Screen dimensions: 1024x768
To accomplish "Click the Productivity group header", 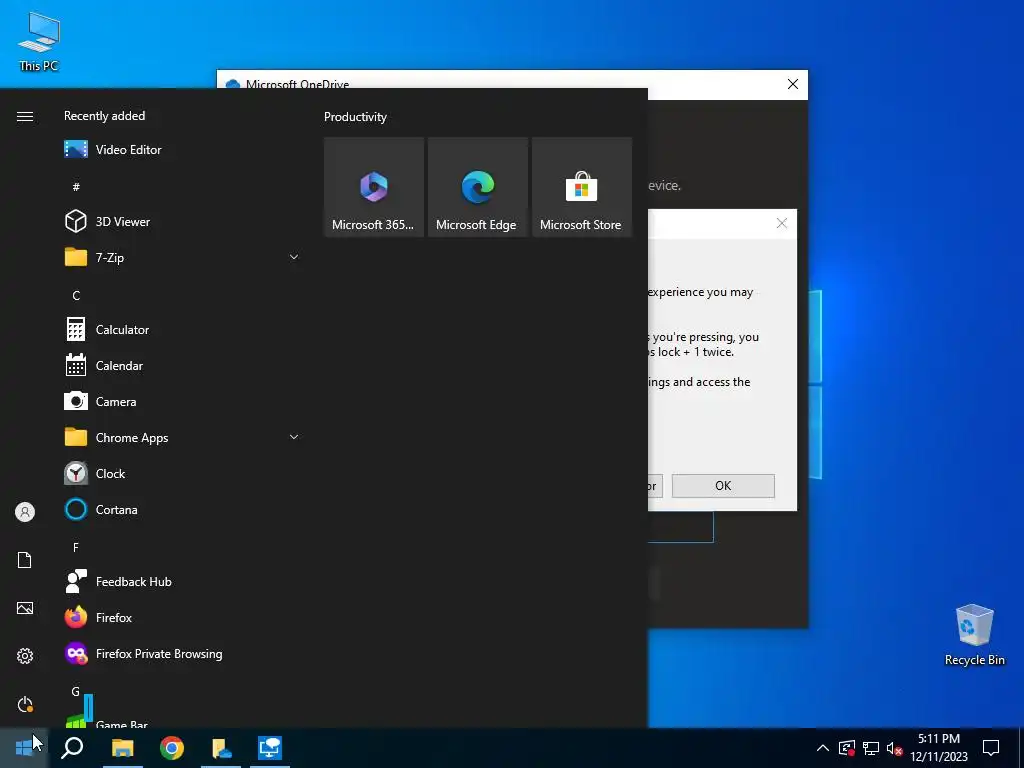I will pos(355,117).
